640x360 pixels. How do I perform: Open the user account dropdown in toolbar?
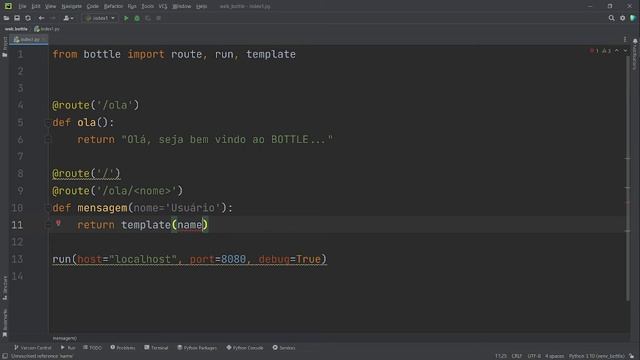tap(68, 18)
